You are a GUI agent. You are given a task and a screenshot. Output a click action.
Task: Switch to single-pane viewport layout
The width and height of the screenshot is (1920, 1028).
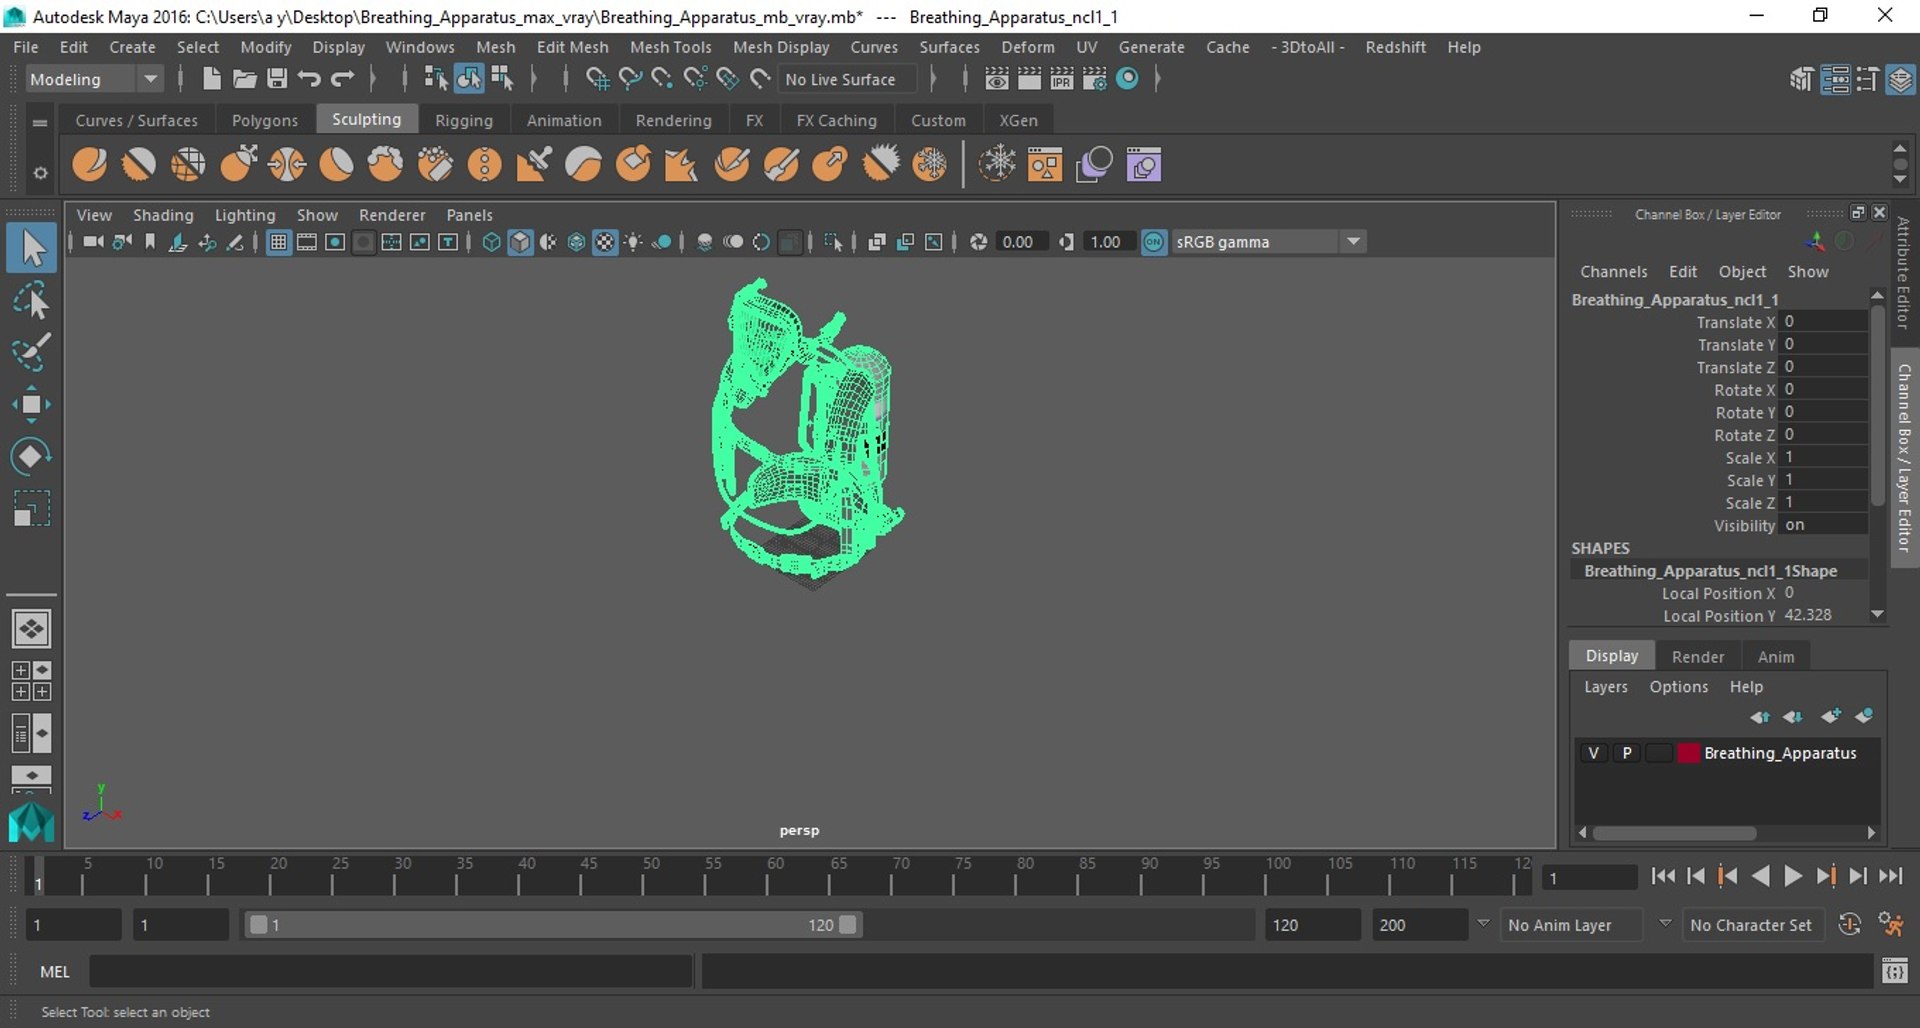coord(31,629)
